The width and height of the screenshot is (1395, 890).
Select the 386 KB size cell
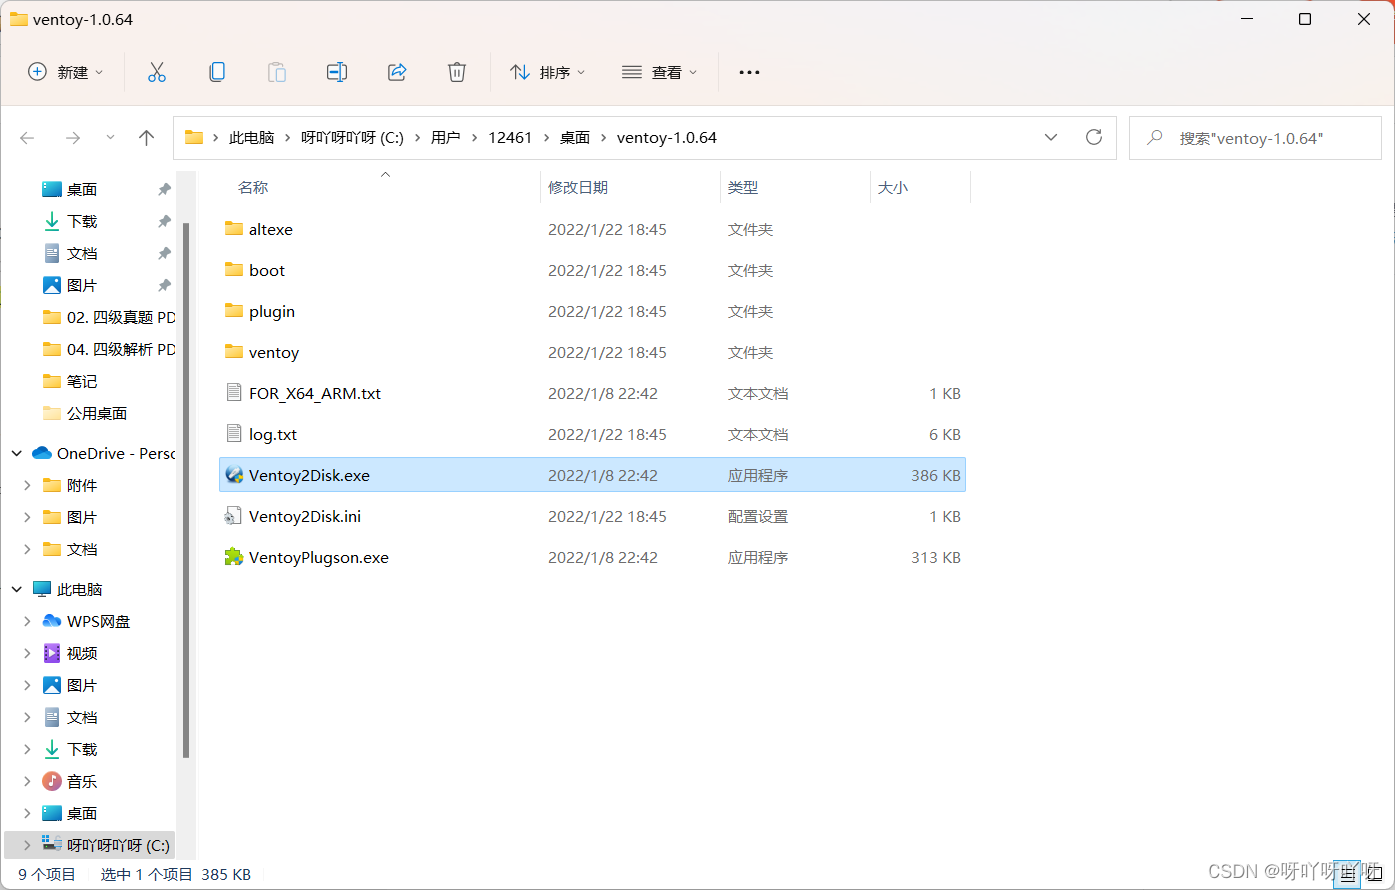click(936, 475)
